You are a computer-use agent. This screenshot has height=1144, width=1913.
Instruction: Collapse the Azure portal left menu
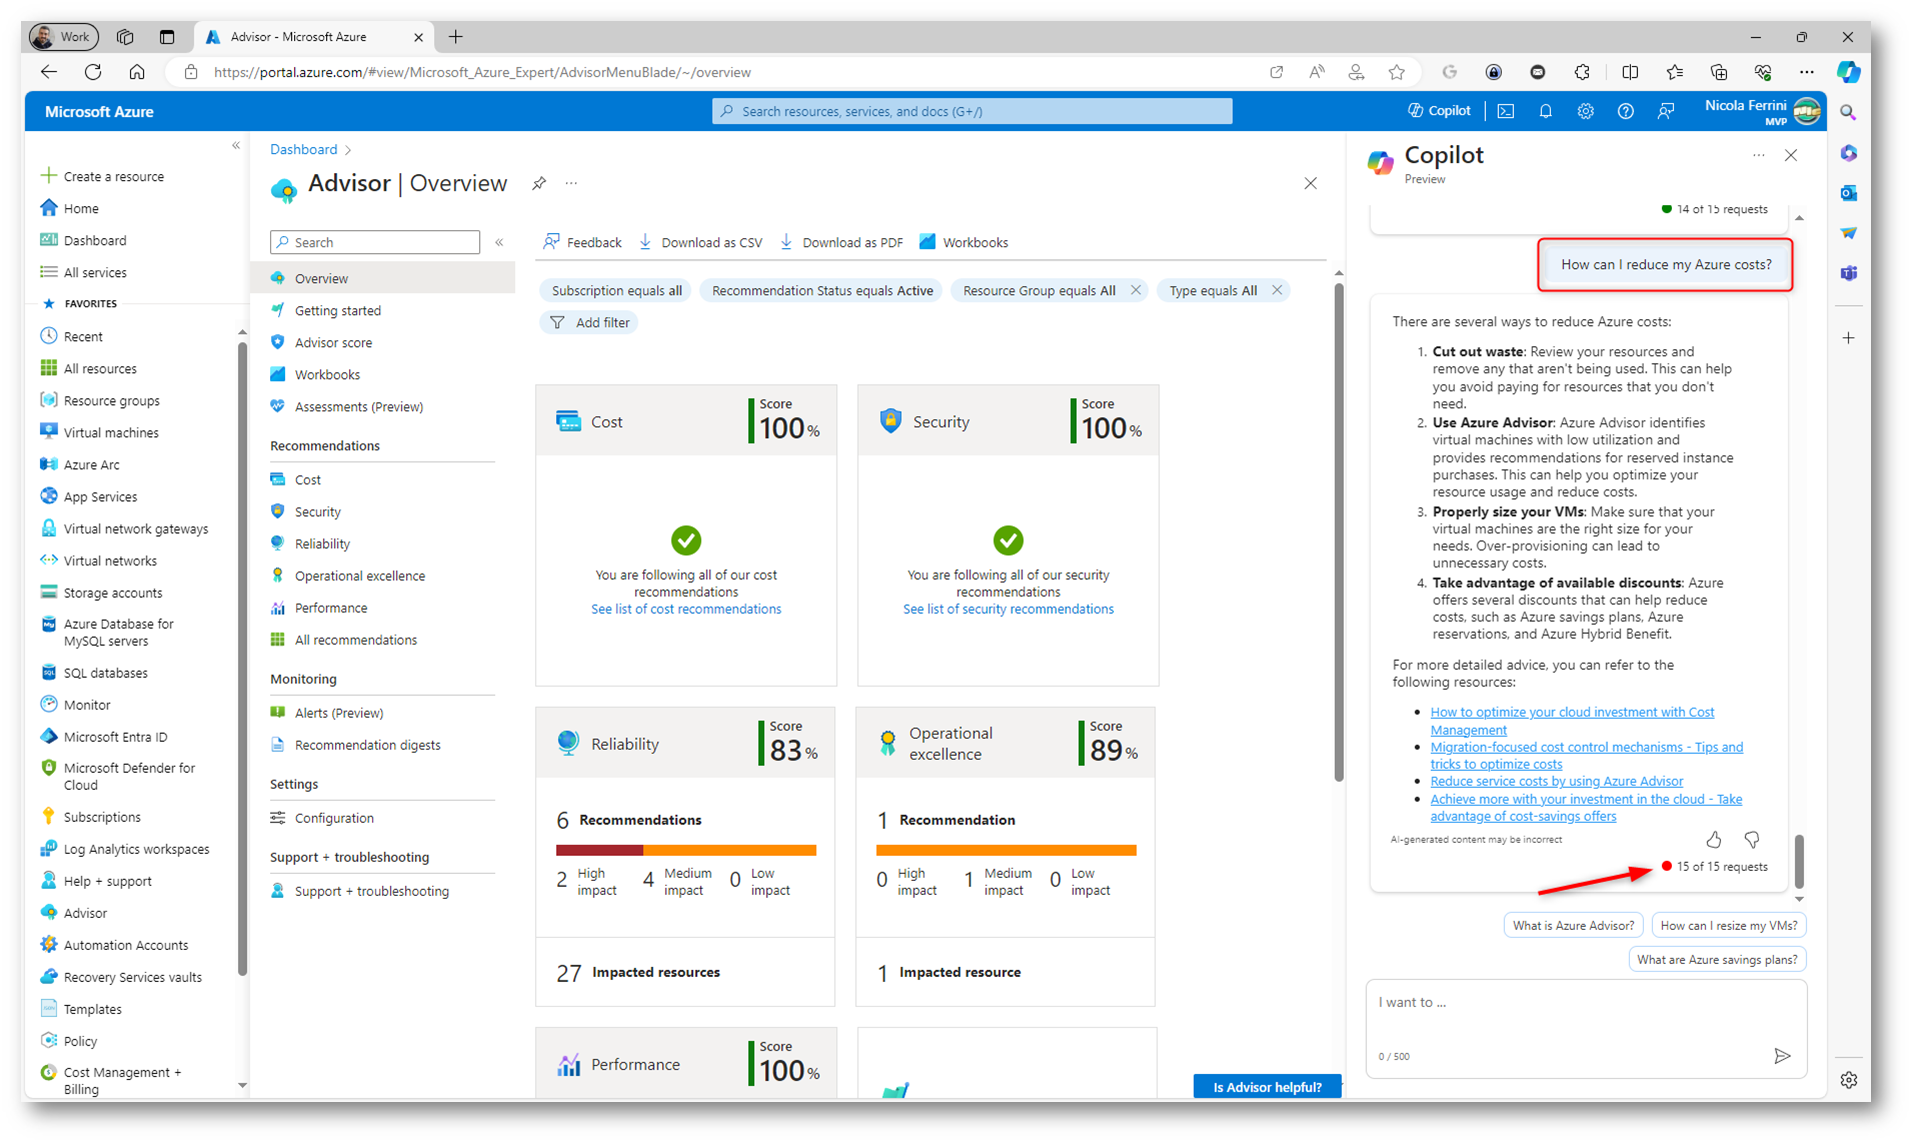click(236, 146)
